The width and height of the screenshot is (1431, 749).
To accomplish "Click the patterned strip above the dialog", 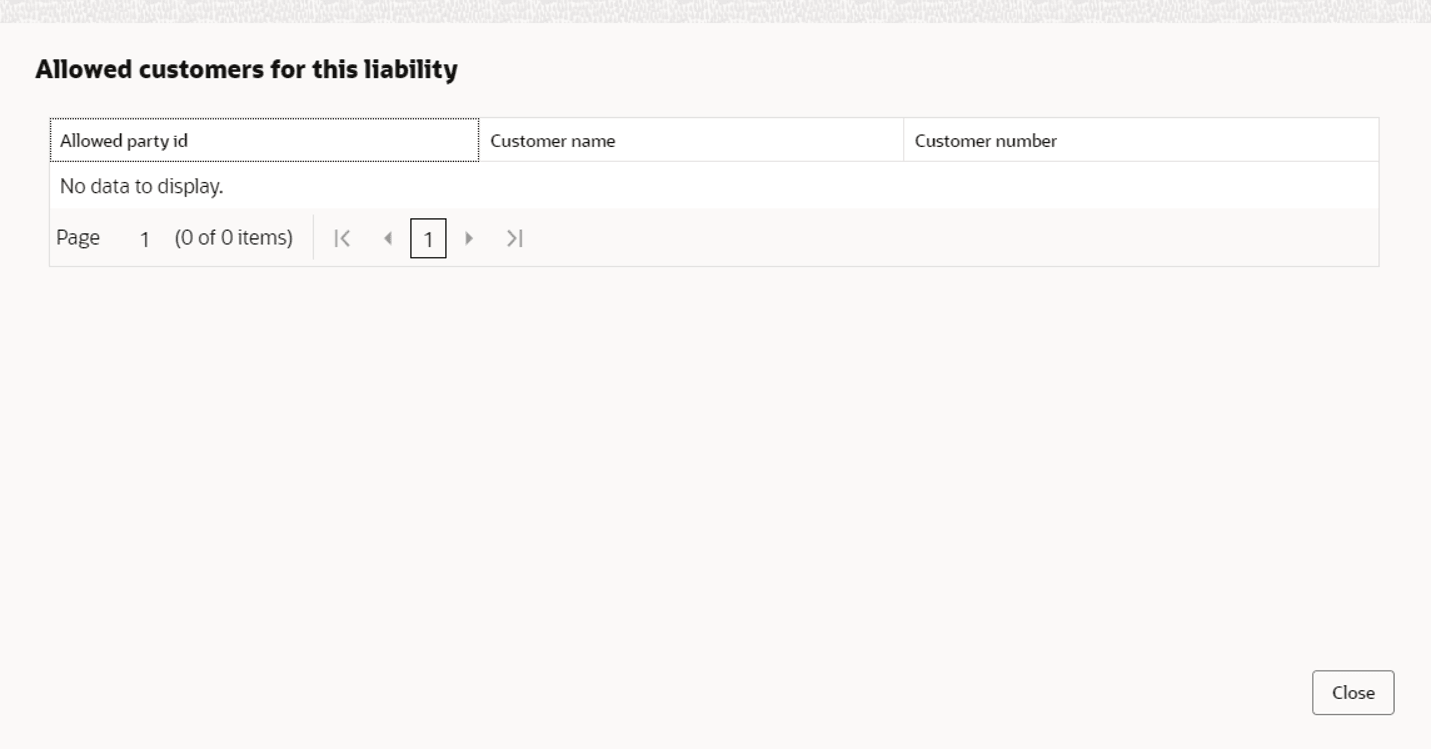I will (x=715, y=11).
